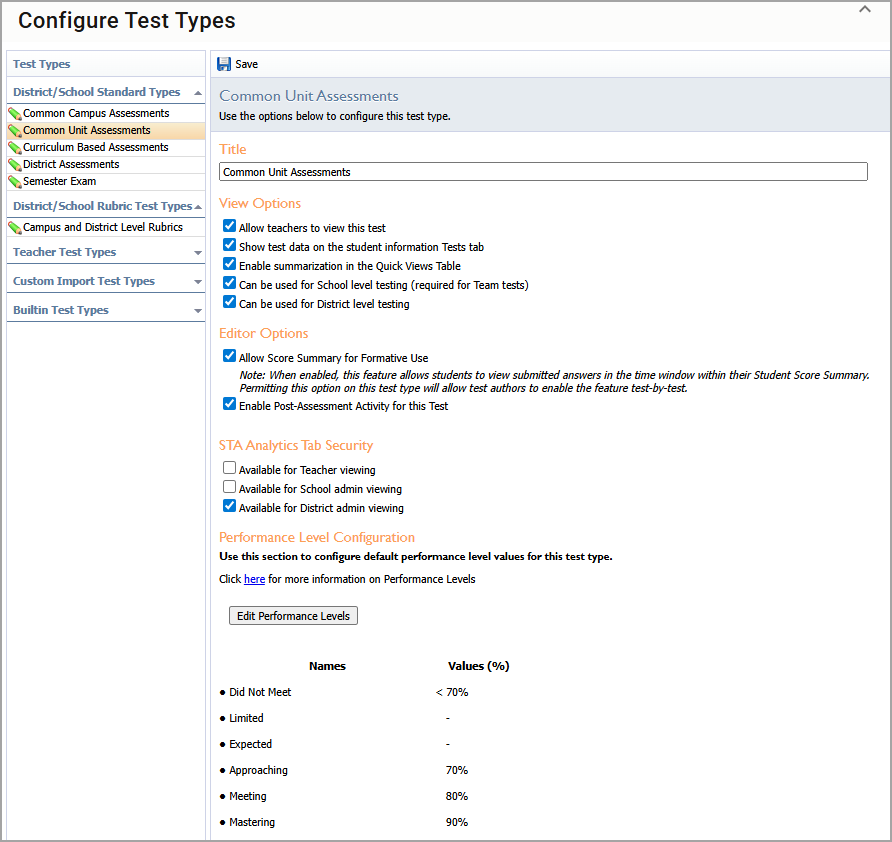This screenshot has width=892, height=842.
Task: Select Semester Exam test type
Action: (x=60, y=181)
